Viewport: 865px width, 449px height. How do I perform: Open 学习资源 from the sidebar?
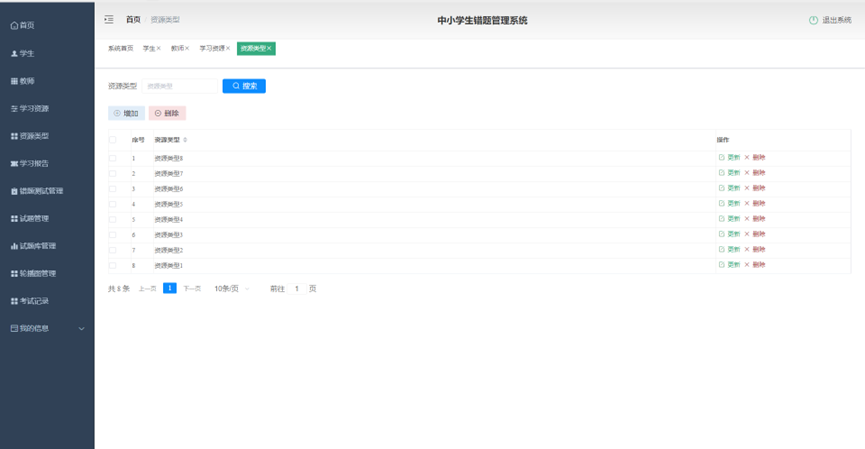coord(30,109)
